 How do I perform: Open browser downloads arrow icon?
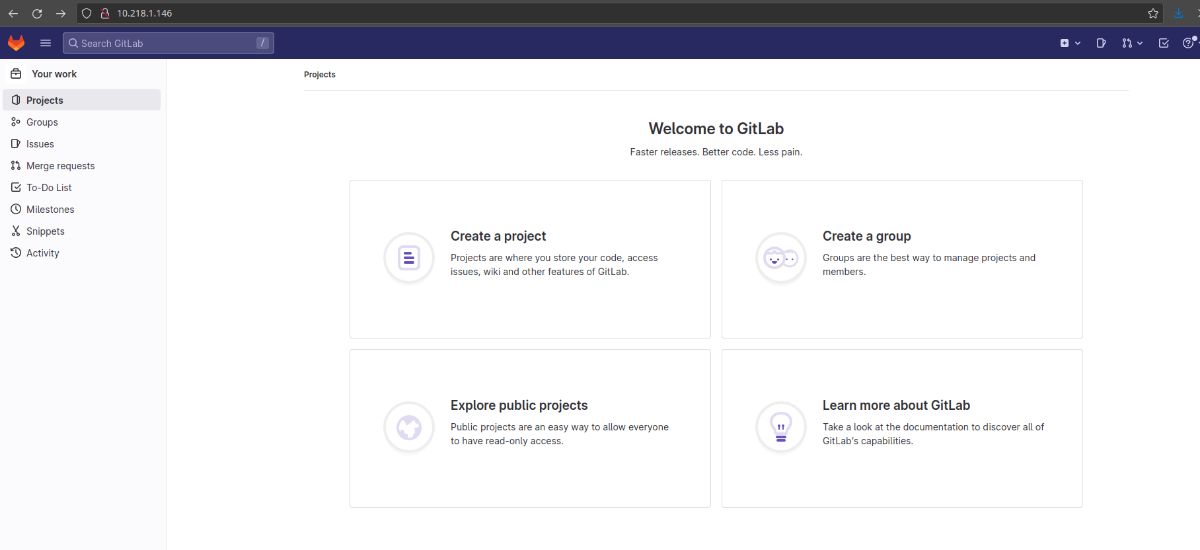[1178, 13]
